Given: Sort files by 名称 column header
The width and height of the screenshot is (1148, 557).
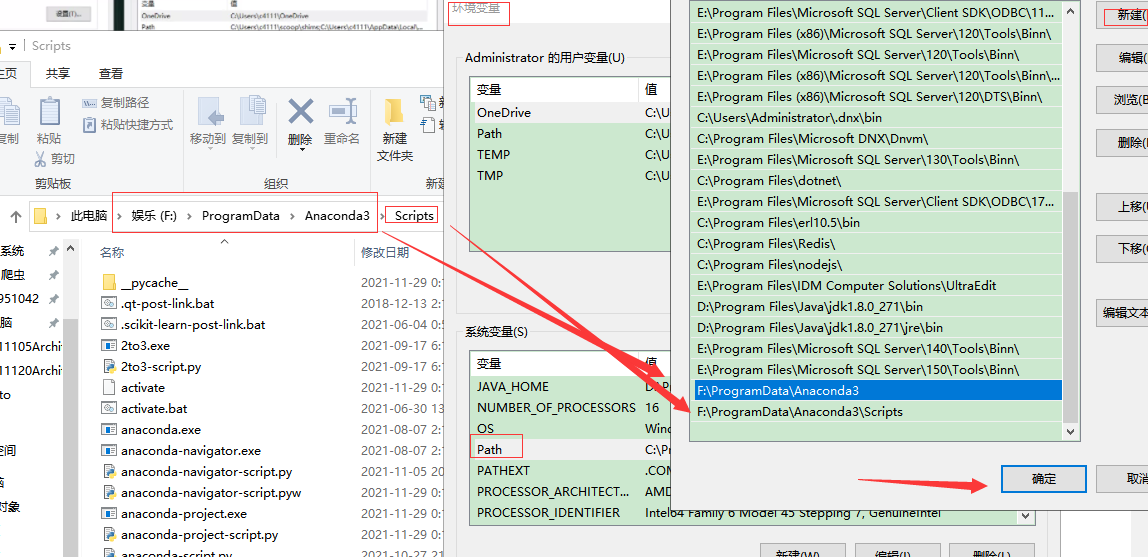Looking at the screenshot, I should [x=112, y=253].
